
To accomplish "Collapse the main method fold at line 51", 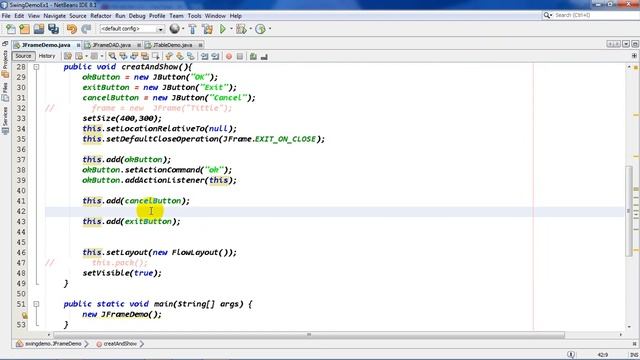I will click(x=36, y=304).
